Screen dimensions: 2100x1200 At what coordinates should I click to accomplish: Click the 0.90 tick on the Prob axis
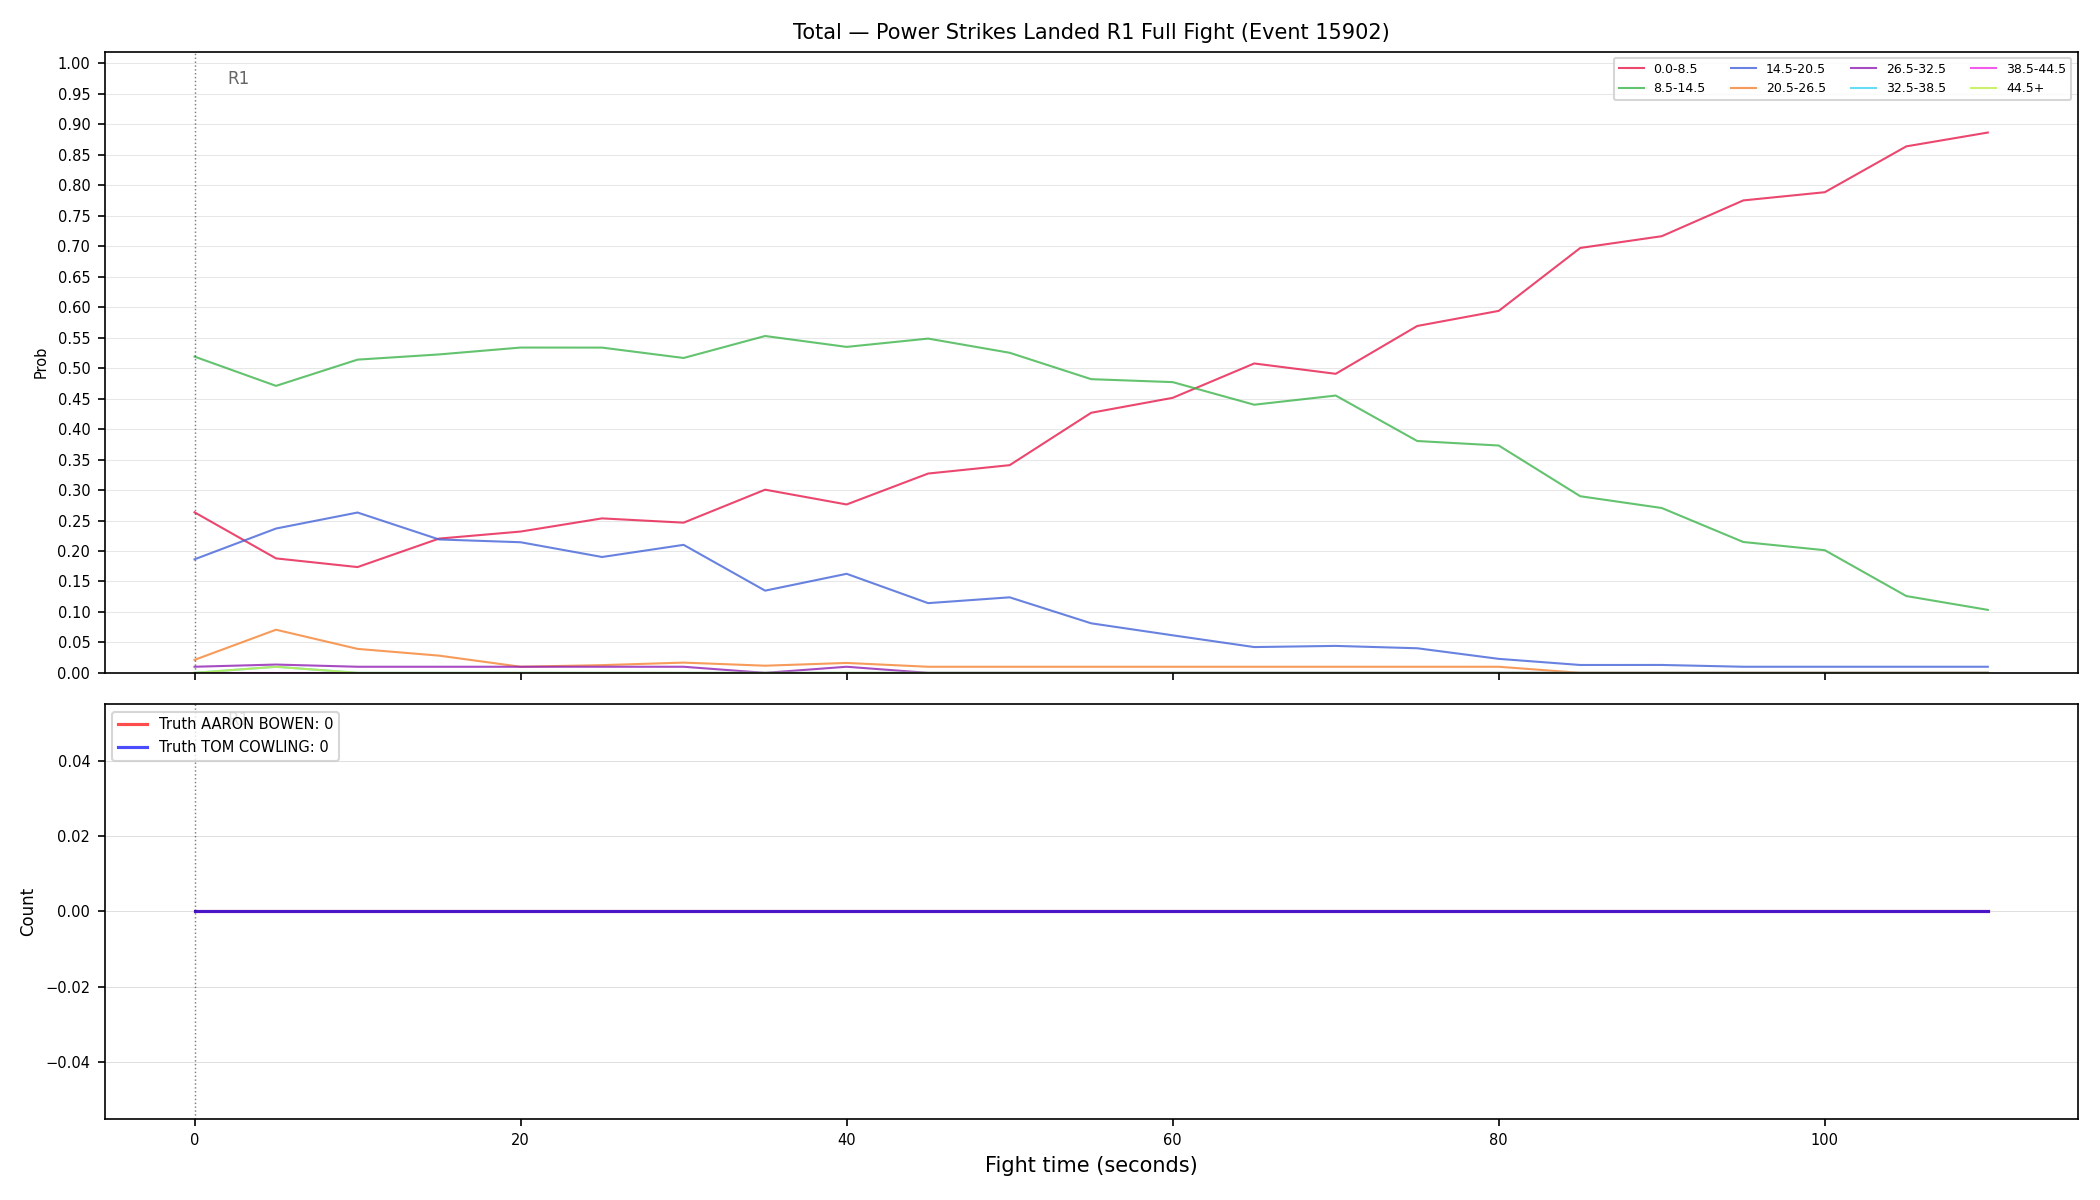pos(74,125)
